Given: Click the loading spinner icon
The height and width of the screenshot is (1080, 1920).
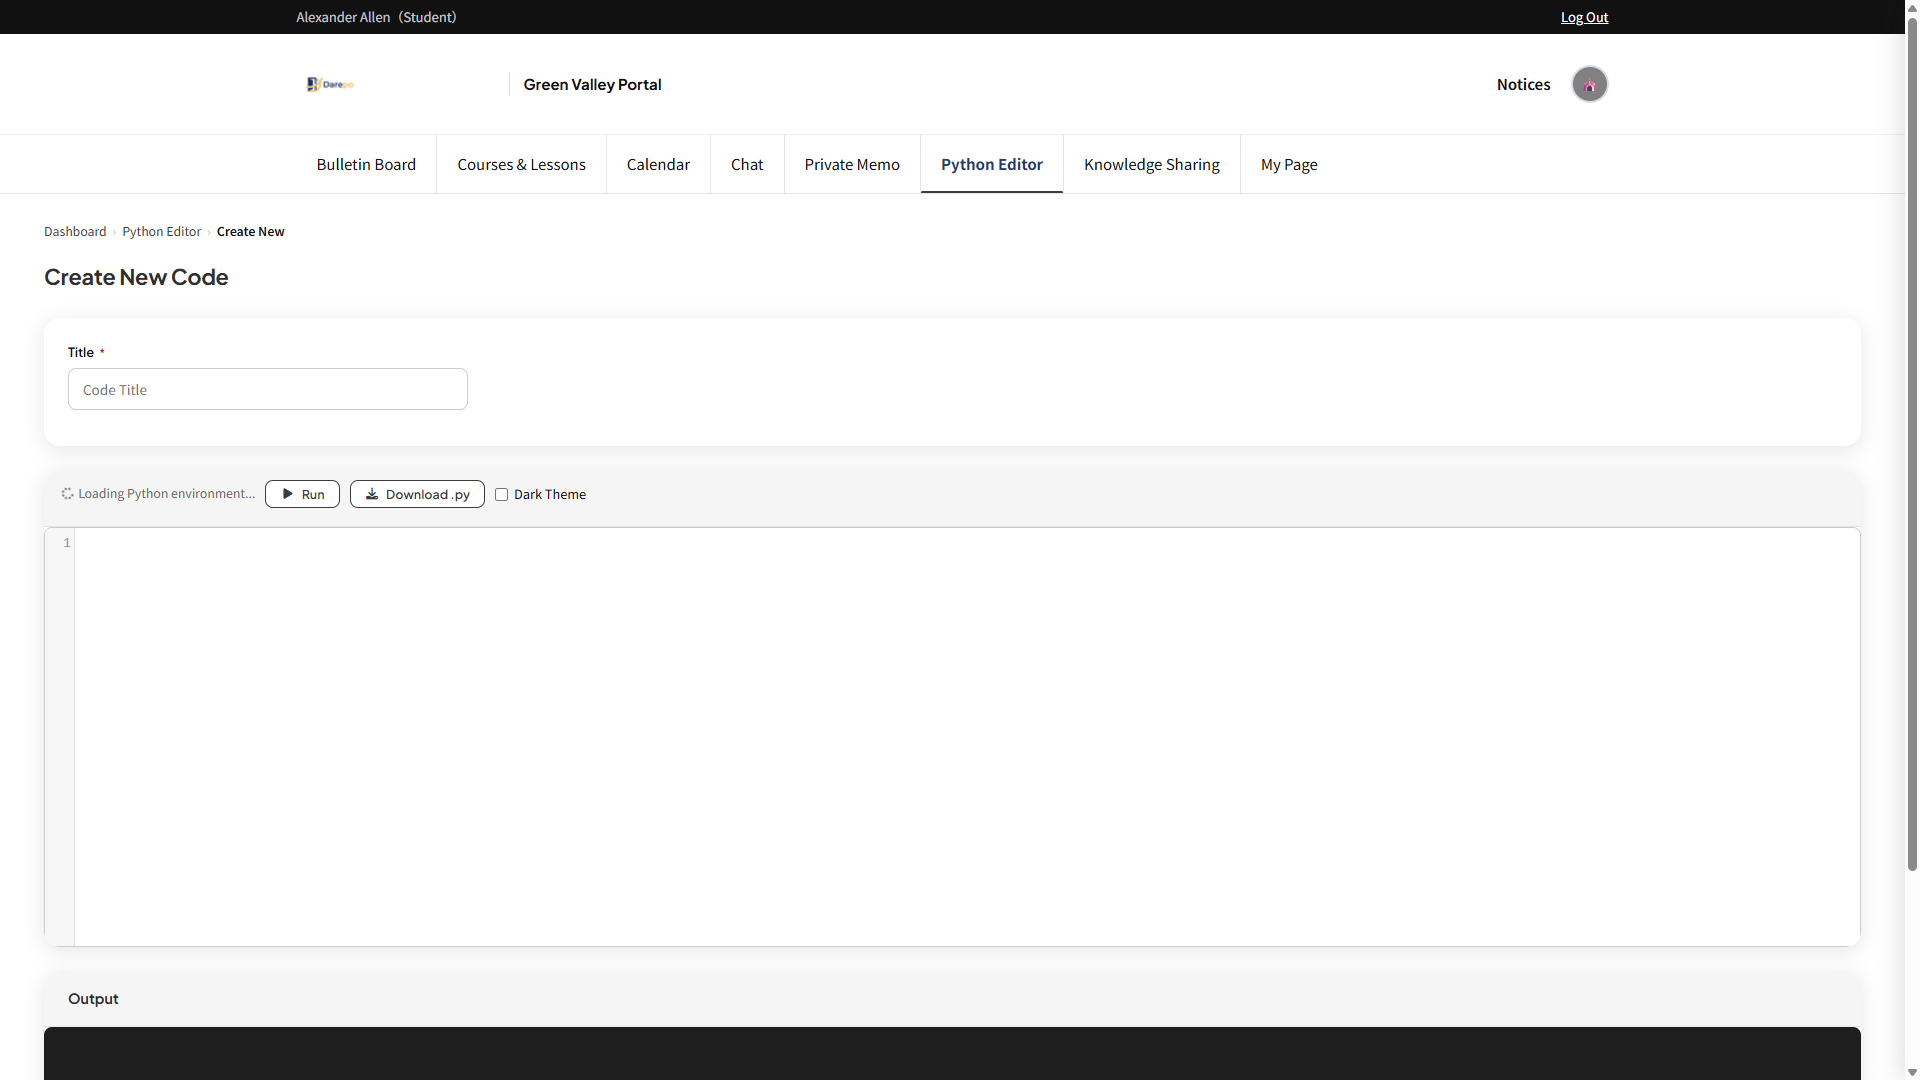Looking at the screenshot, I should 67,494.
